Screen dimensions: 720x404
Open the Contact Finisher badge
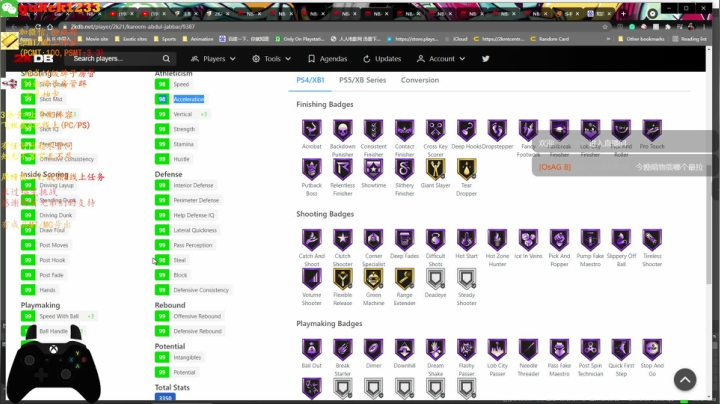405,130
